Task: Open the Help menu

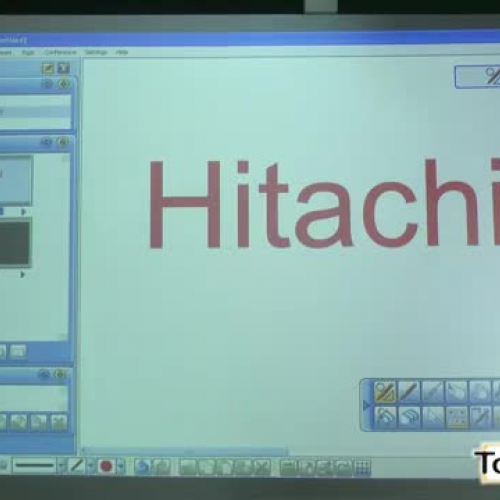Action: point(122,52)
